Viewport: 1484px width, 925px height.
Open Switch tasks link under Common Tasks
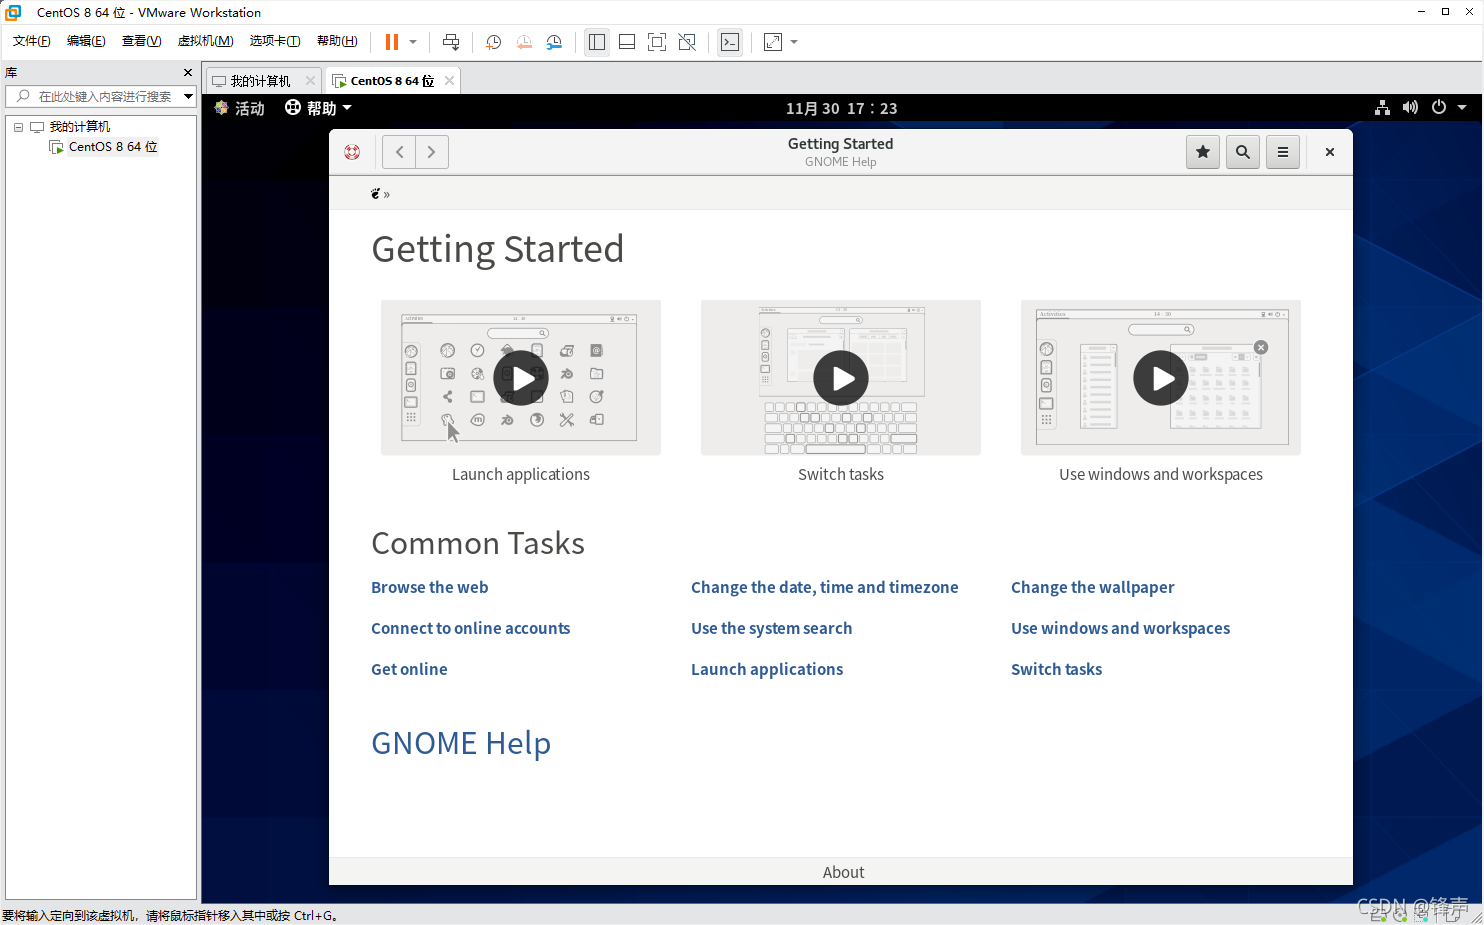1057,669
